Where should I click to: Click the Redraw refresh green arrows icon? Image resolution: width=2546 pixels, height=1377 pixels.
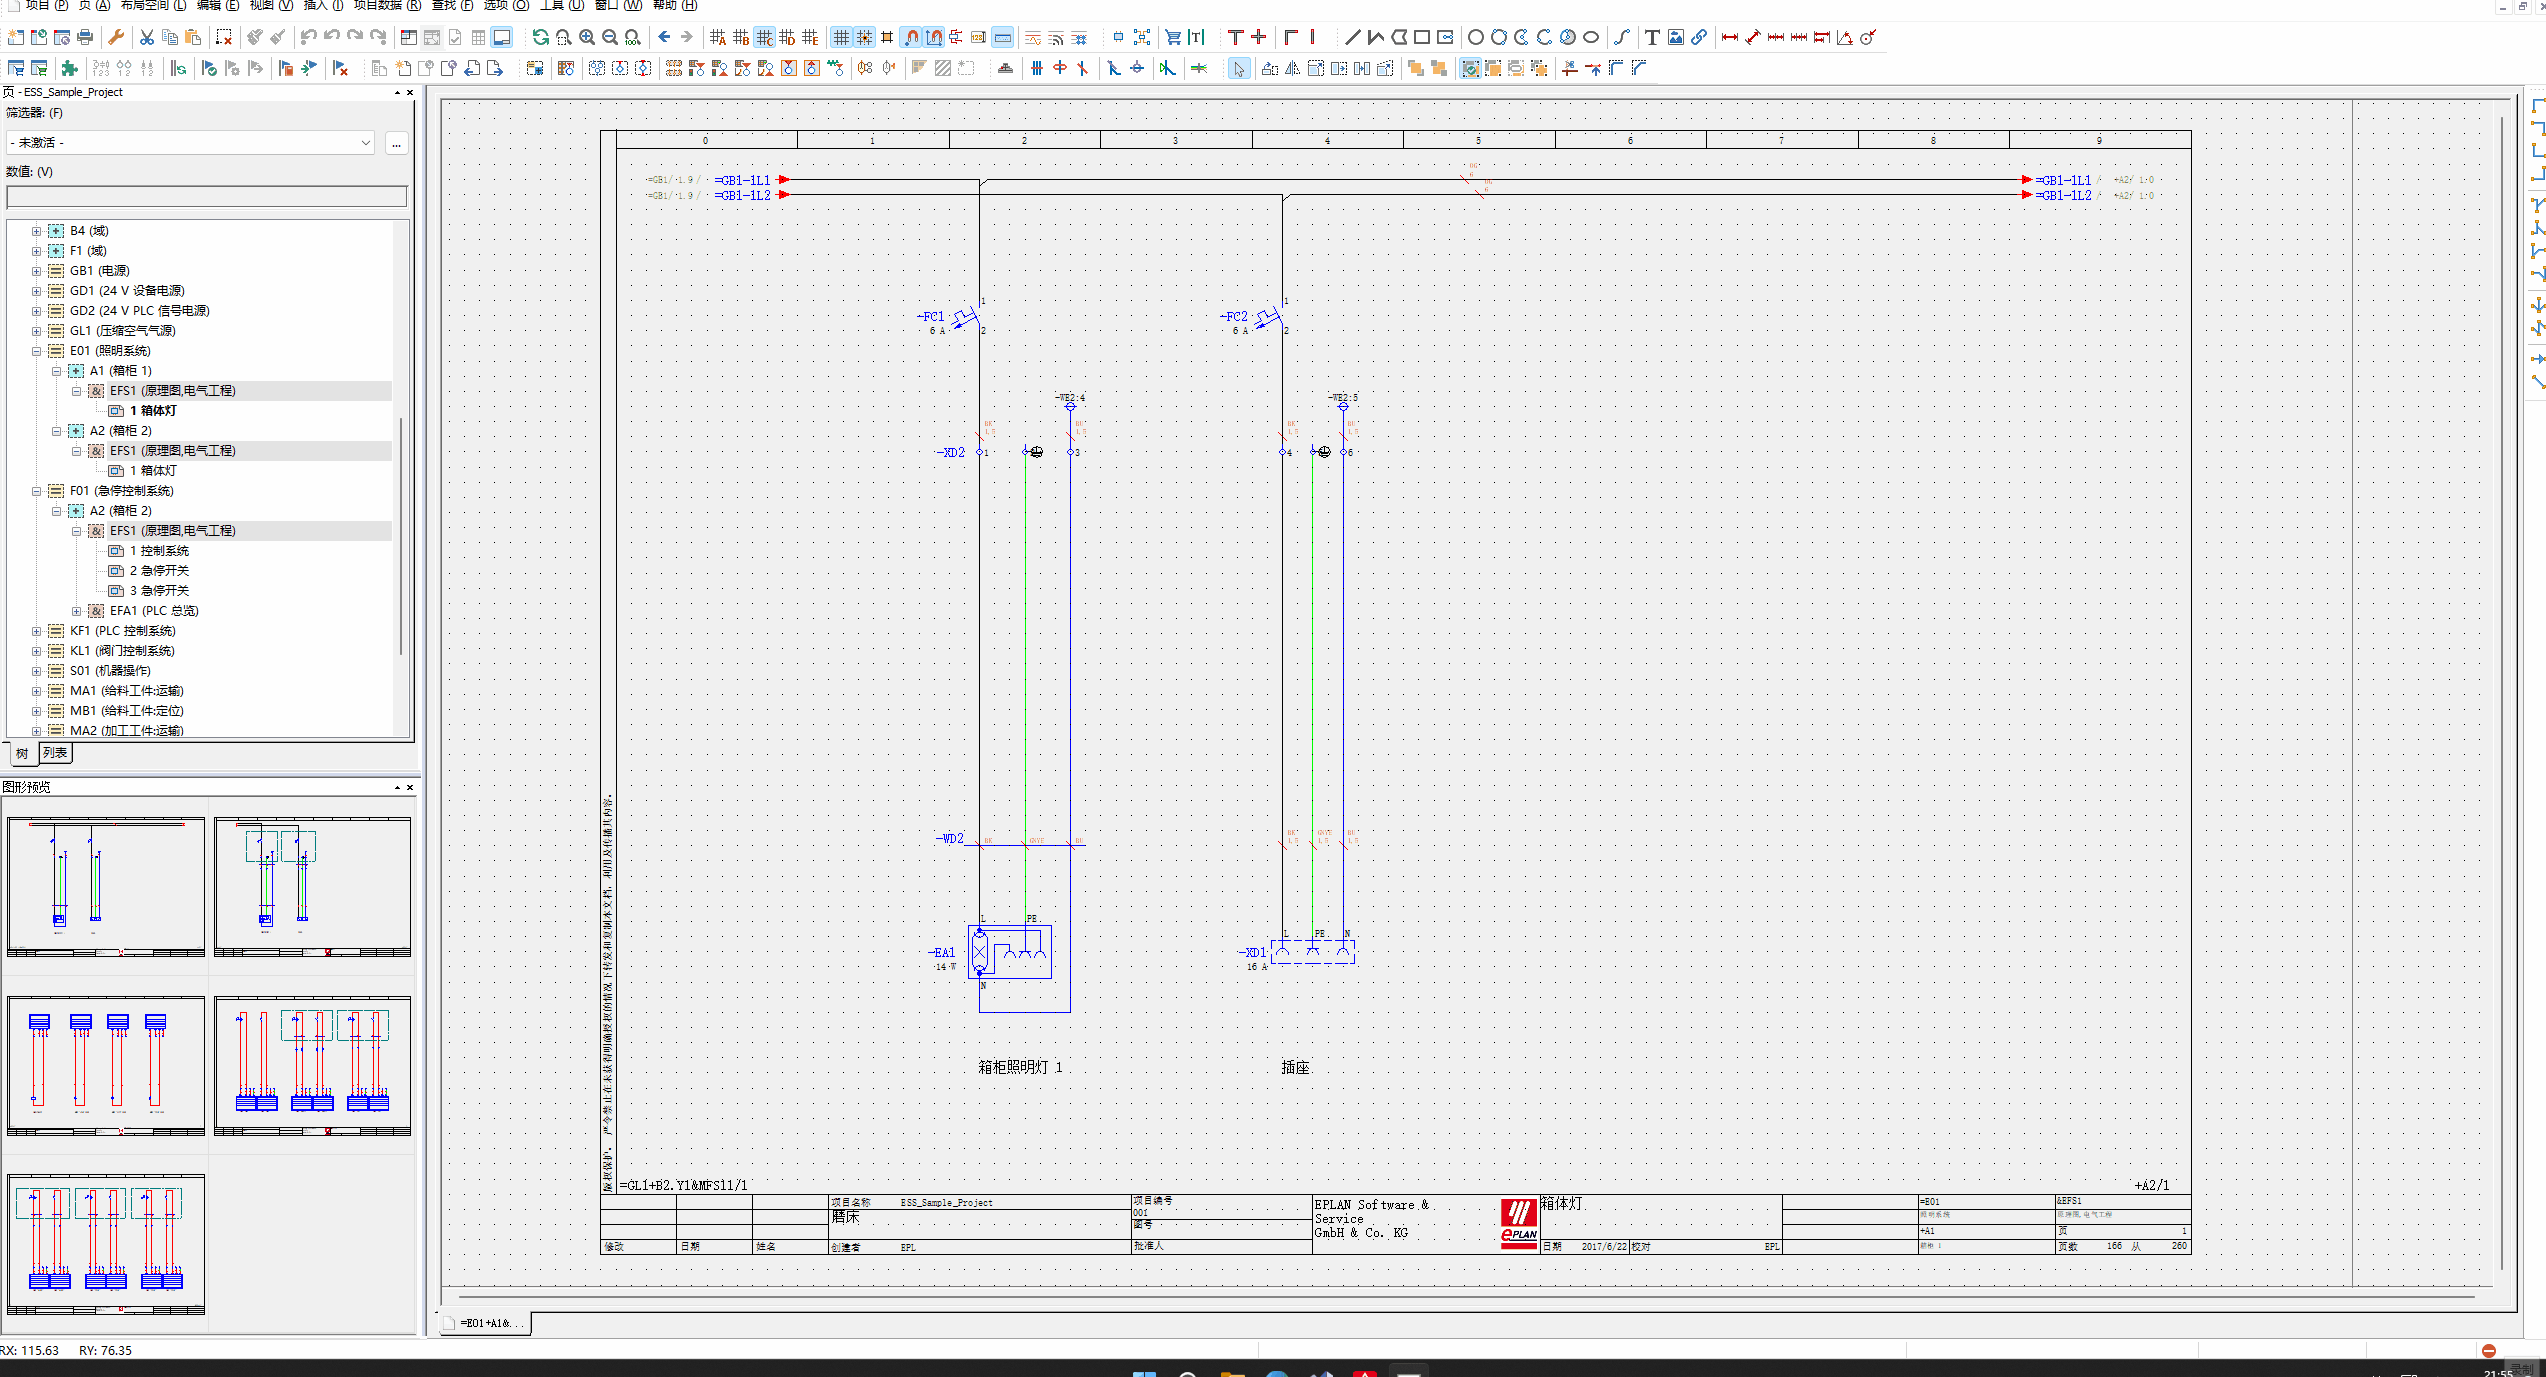click(540, 38)
